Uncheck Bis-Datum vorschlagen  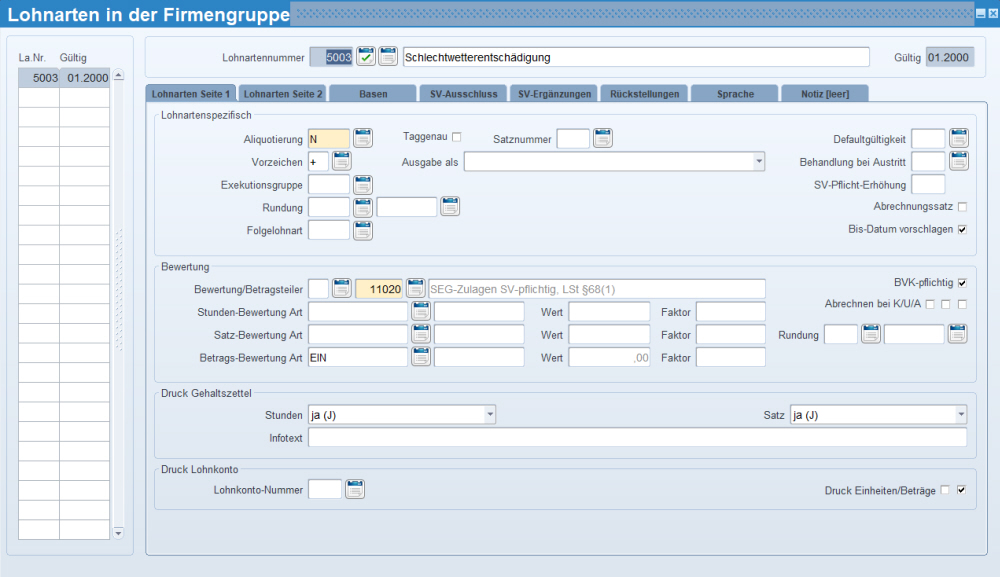click(x=962, y=230)
